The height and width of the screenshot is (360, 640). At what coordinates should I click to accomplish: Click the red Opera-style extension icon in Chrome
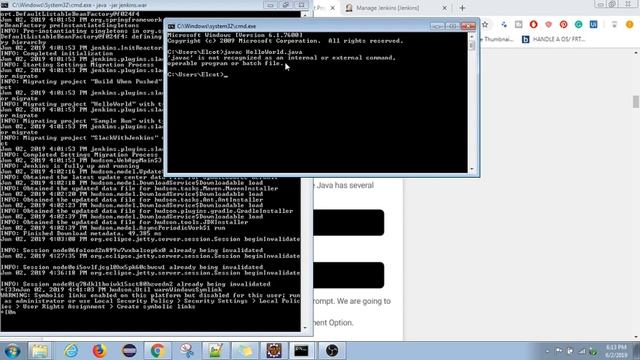coord(533,24)
